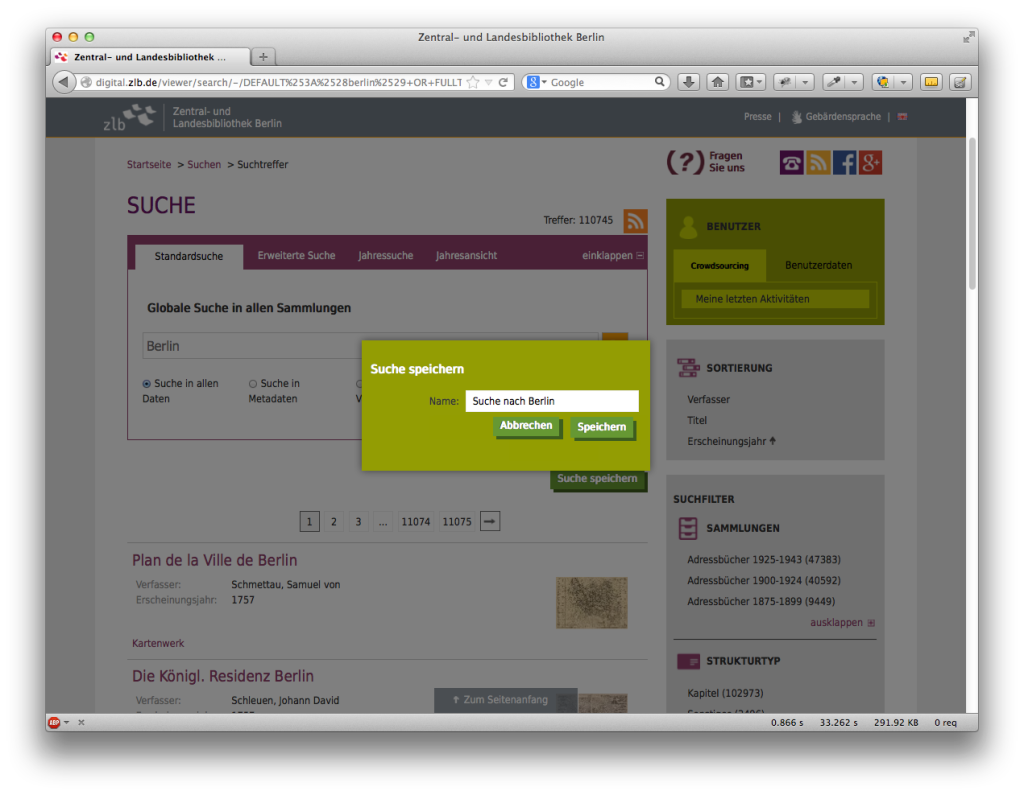The height and width of the screenshot is (795, 1024).
Task: Click the zlb logo in the header
Action: pos(129,117)
